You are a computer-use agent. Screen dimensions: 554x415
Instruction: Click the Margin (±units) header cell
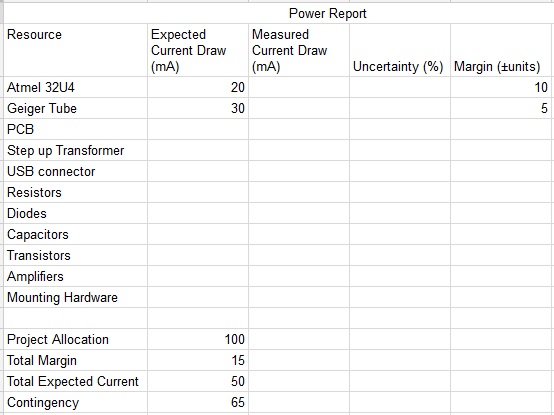click(x=501, y=50)
